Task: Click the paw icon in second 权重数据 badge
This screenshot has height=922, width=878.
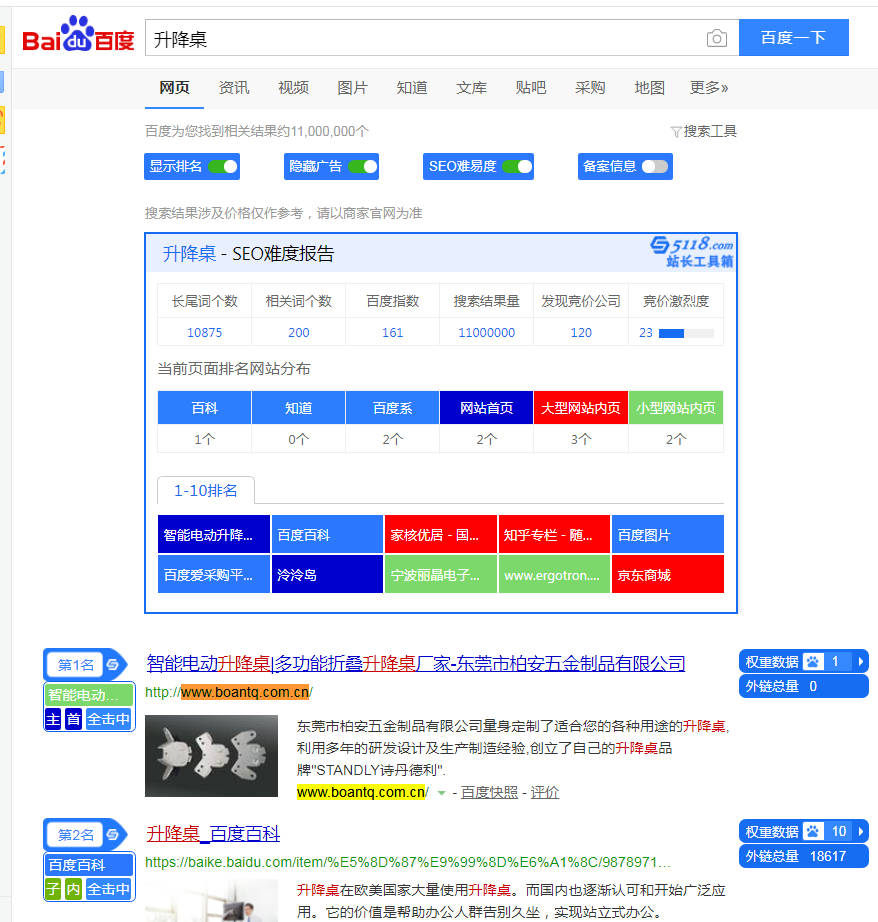Action: 813,831
